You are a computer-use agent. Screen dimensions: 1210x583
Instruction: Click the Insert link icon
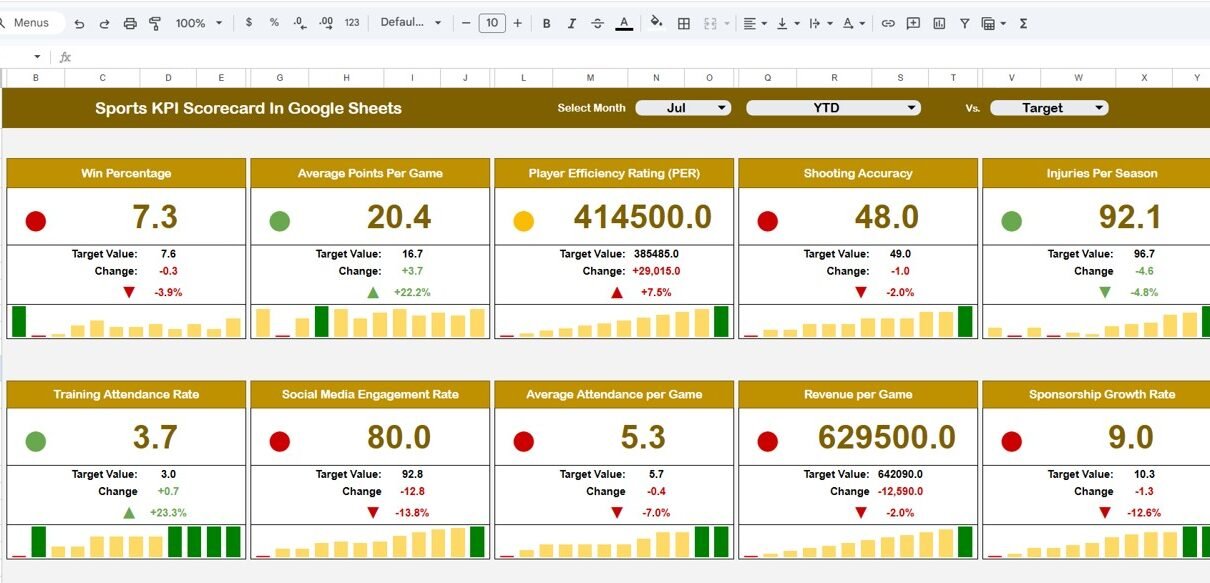point(887,23)
